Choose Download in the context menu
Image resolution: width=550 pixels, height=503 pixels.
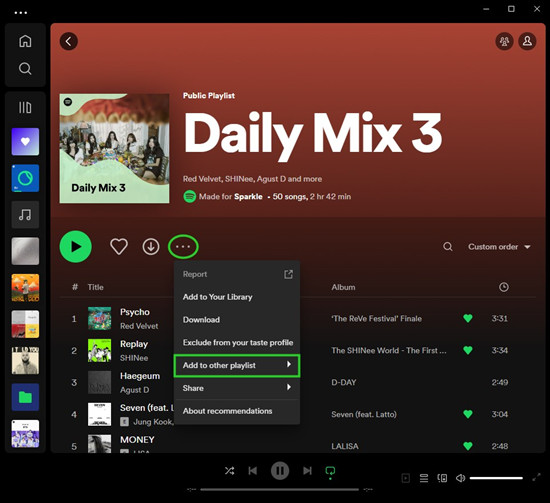pos(237,320)
